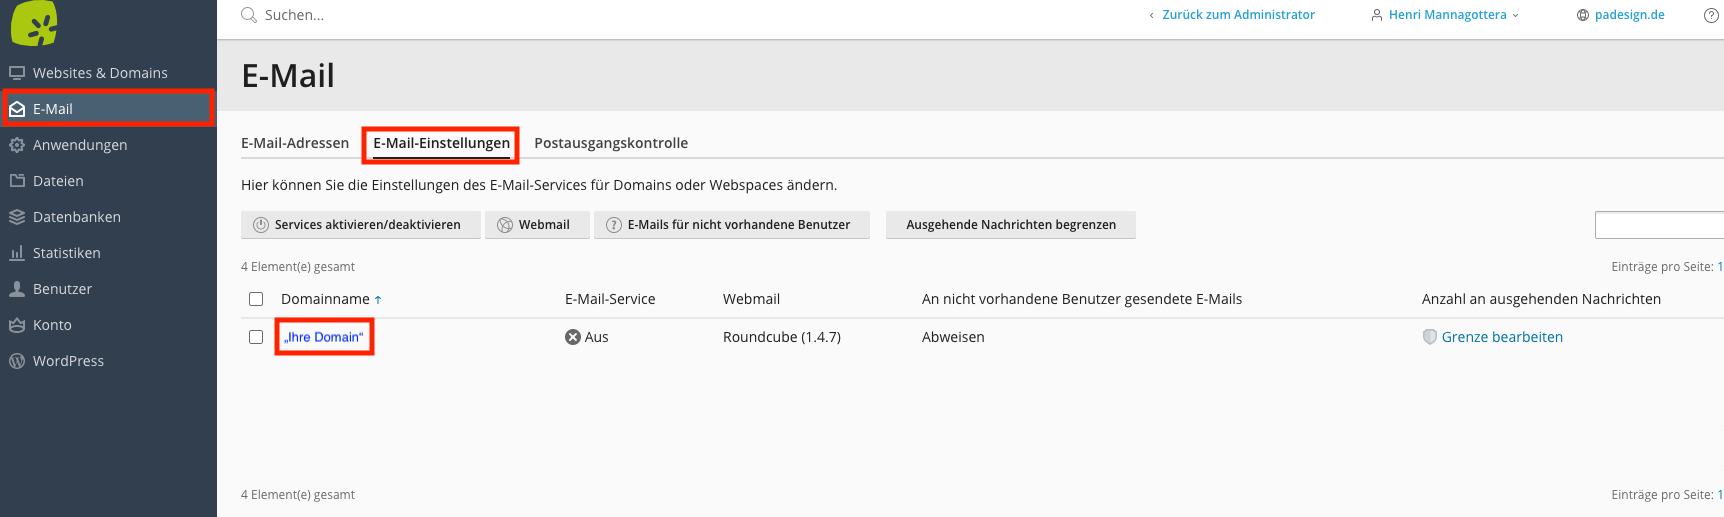Switch to the Postausgangskontrolle tab
This screenshot has height=517, width=1724.
pyautogui.click(x=611, y=143)
